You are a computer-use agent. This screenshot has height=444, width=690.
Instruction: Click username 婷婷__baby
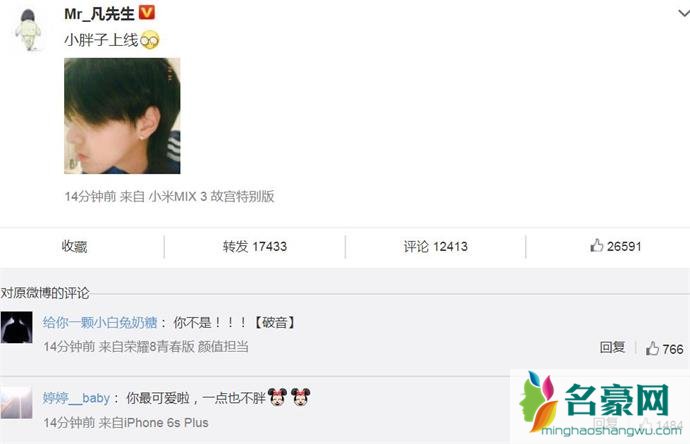point(76,398)
